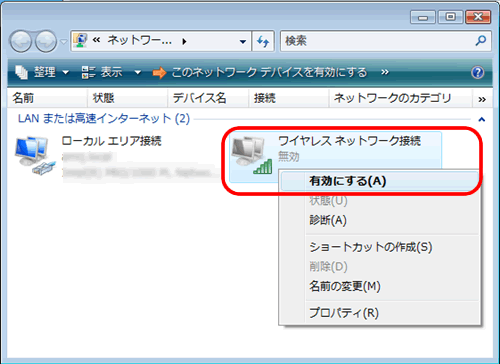Choose 削除(D) in context menu
Image resolution: width=500 pixels, height=364 pixels.
click(x=379, y=267)
